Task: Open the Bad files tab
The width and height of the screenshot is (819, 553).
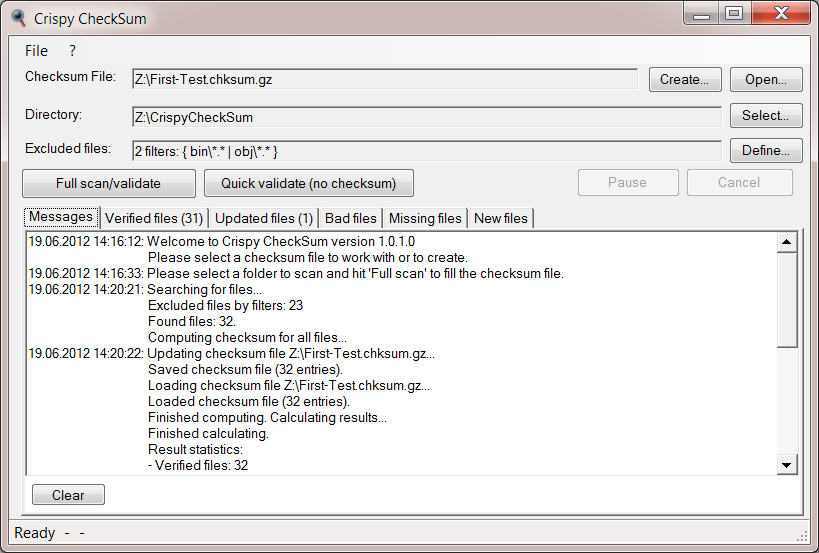Action: [x=350, y=218]
